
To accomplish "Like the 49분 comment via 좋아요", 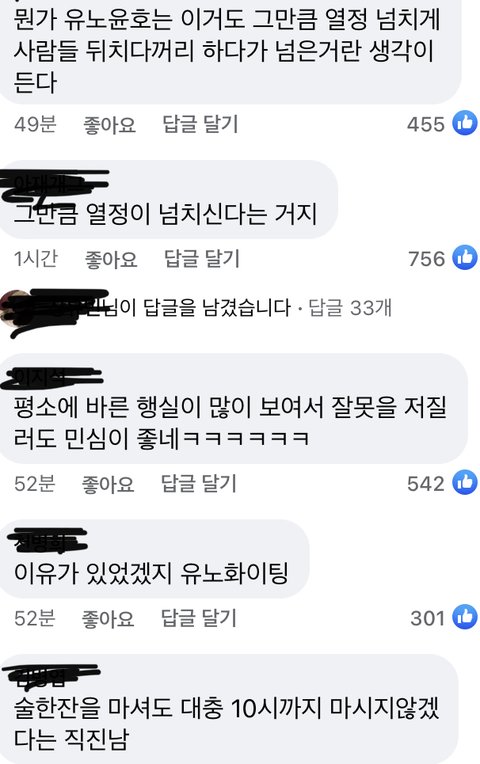I will [109, 125].
